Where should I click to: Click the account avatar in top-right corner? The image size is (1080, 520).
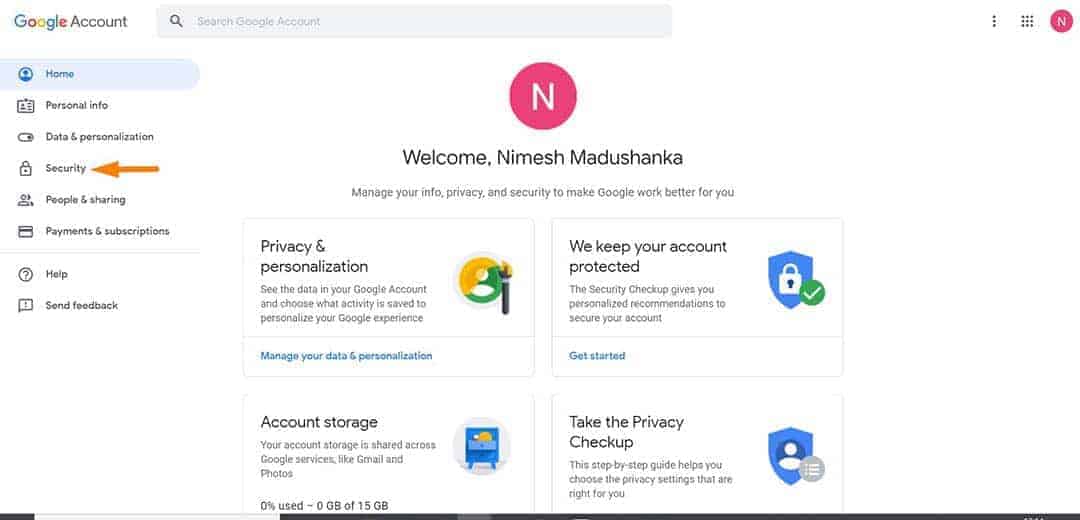click(x=1061, y=21)
